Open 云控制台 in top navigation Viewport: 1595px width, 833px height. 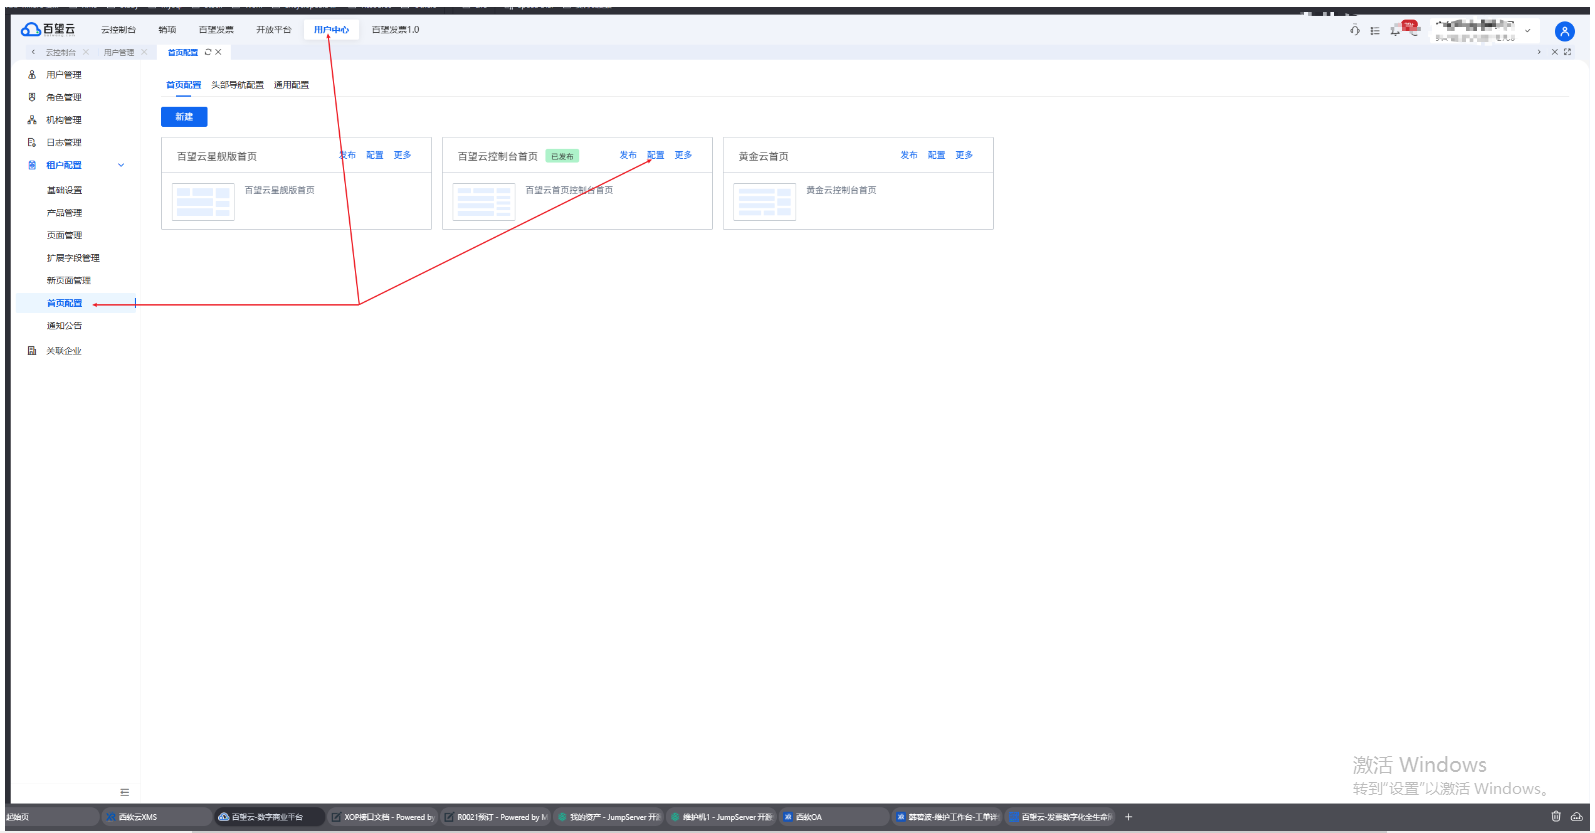tap(118, 30)
